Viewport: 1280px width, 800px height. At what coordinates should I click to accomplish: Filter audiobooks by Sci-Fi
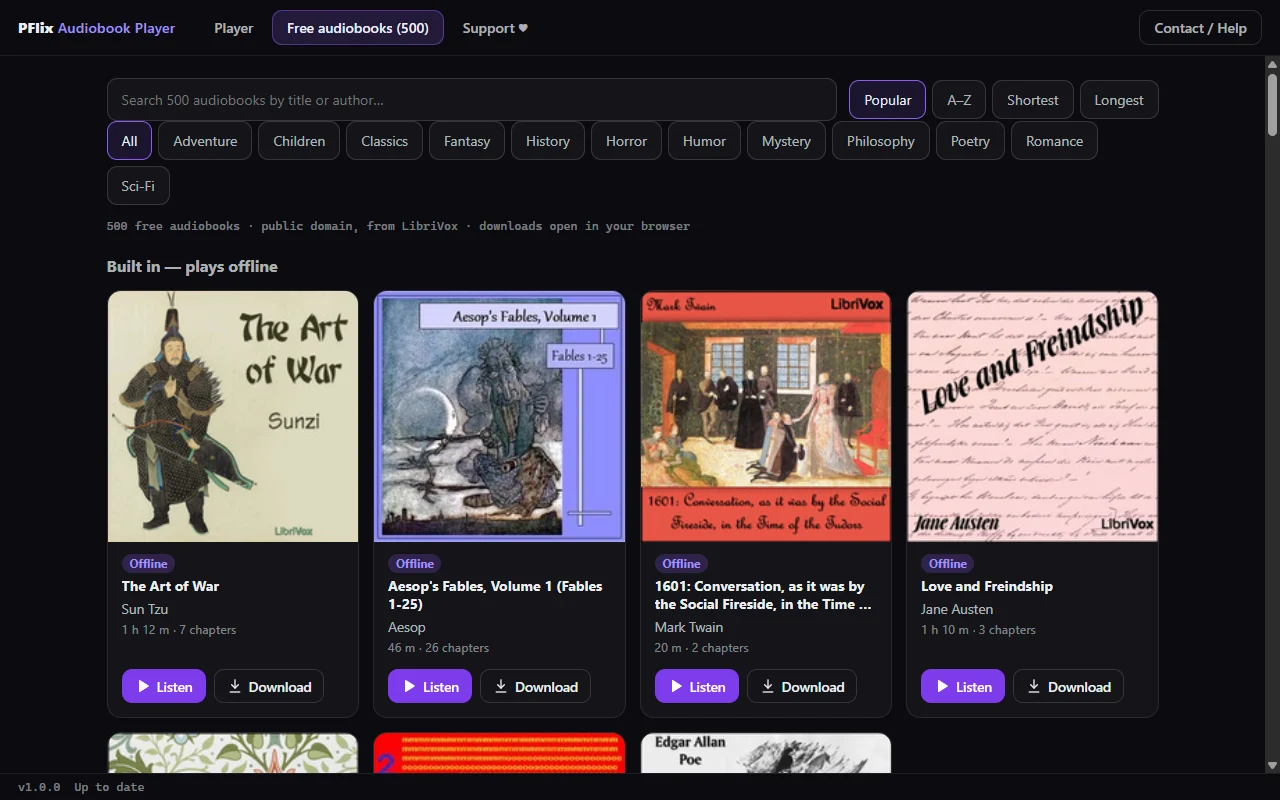pos(138,186)
